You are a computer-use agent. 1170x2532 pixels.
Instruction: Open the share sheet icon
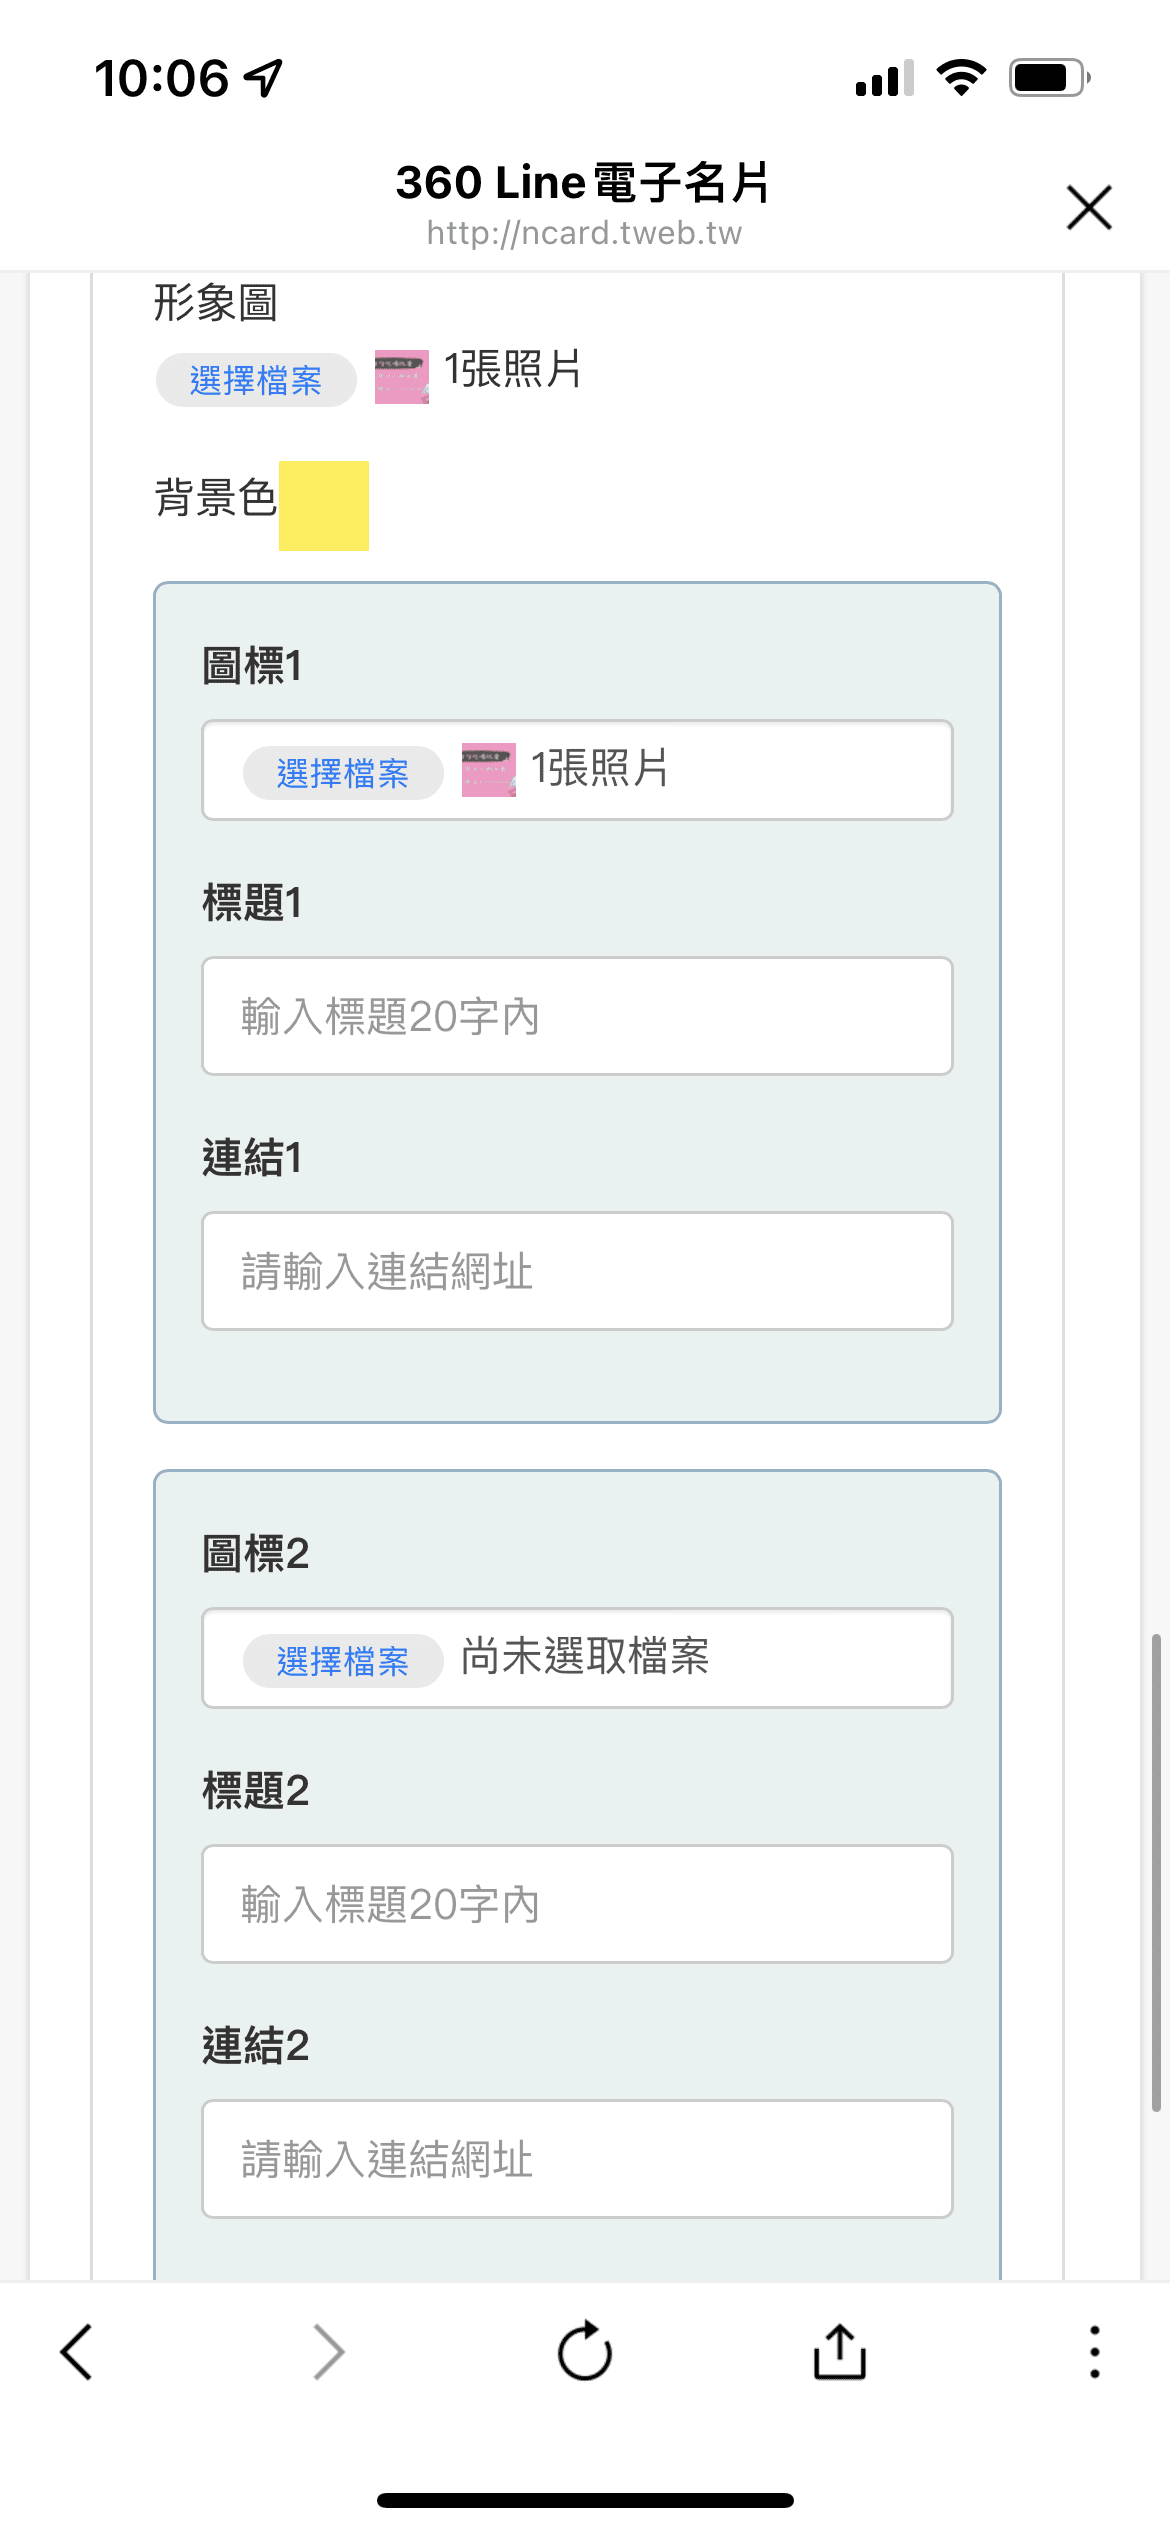tap(838, 2352)
